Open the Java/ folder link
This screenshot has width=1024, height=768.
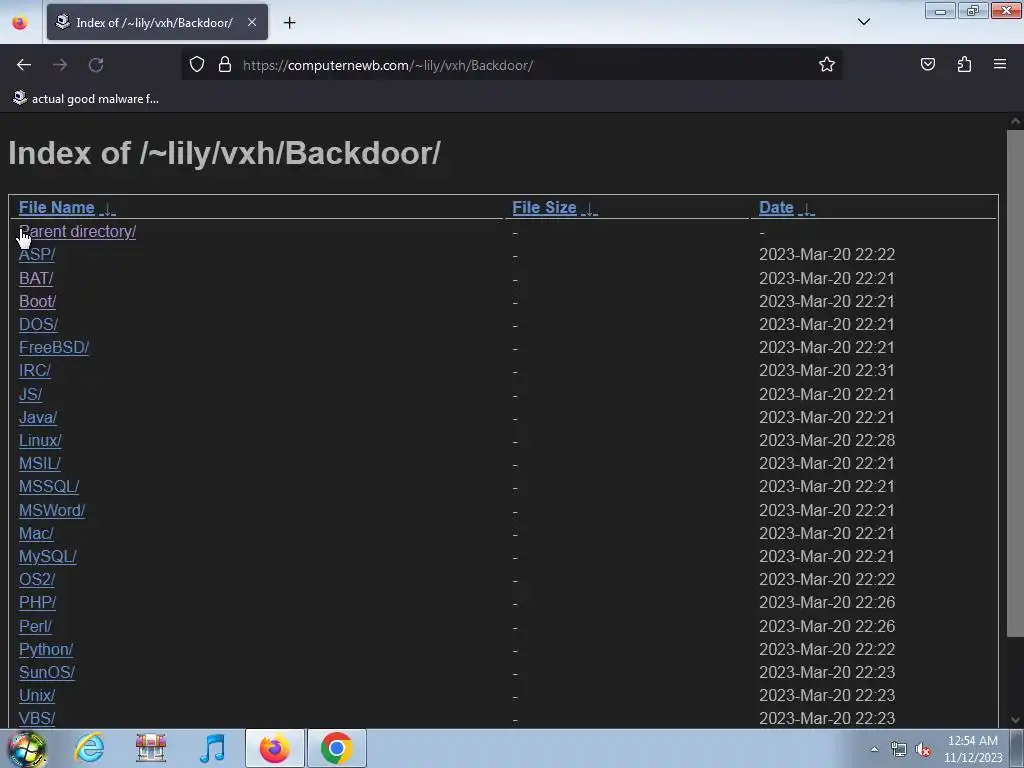[38, 417]
